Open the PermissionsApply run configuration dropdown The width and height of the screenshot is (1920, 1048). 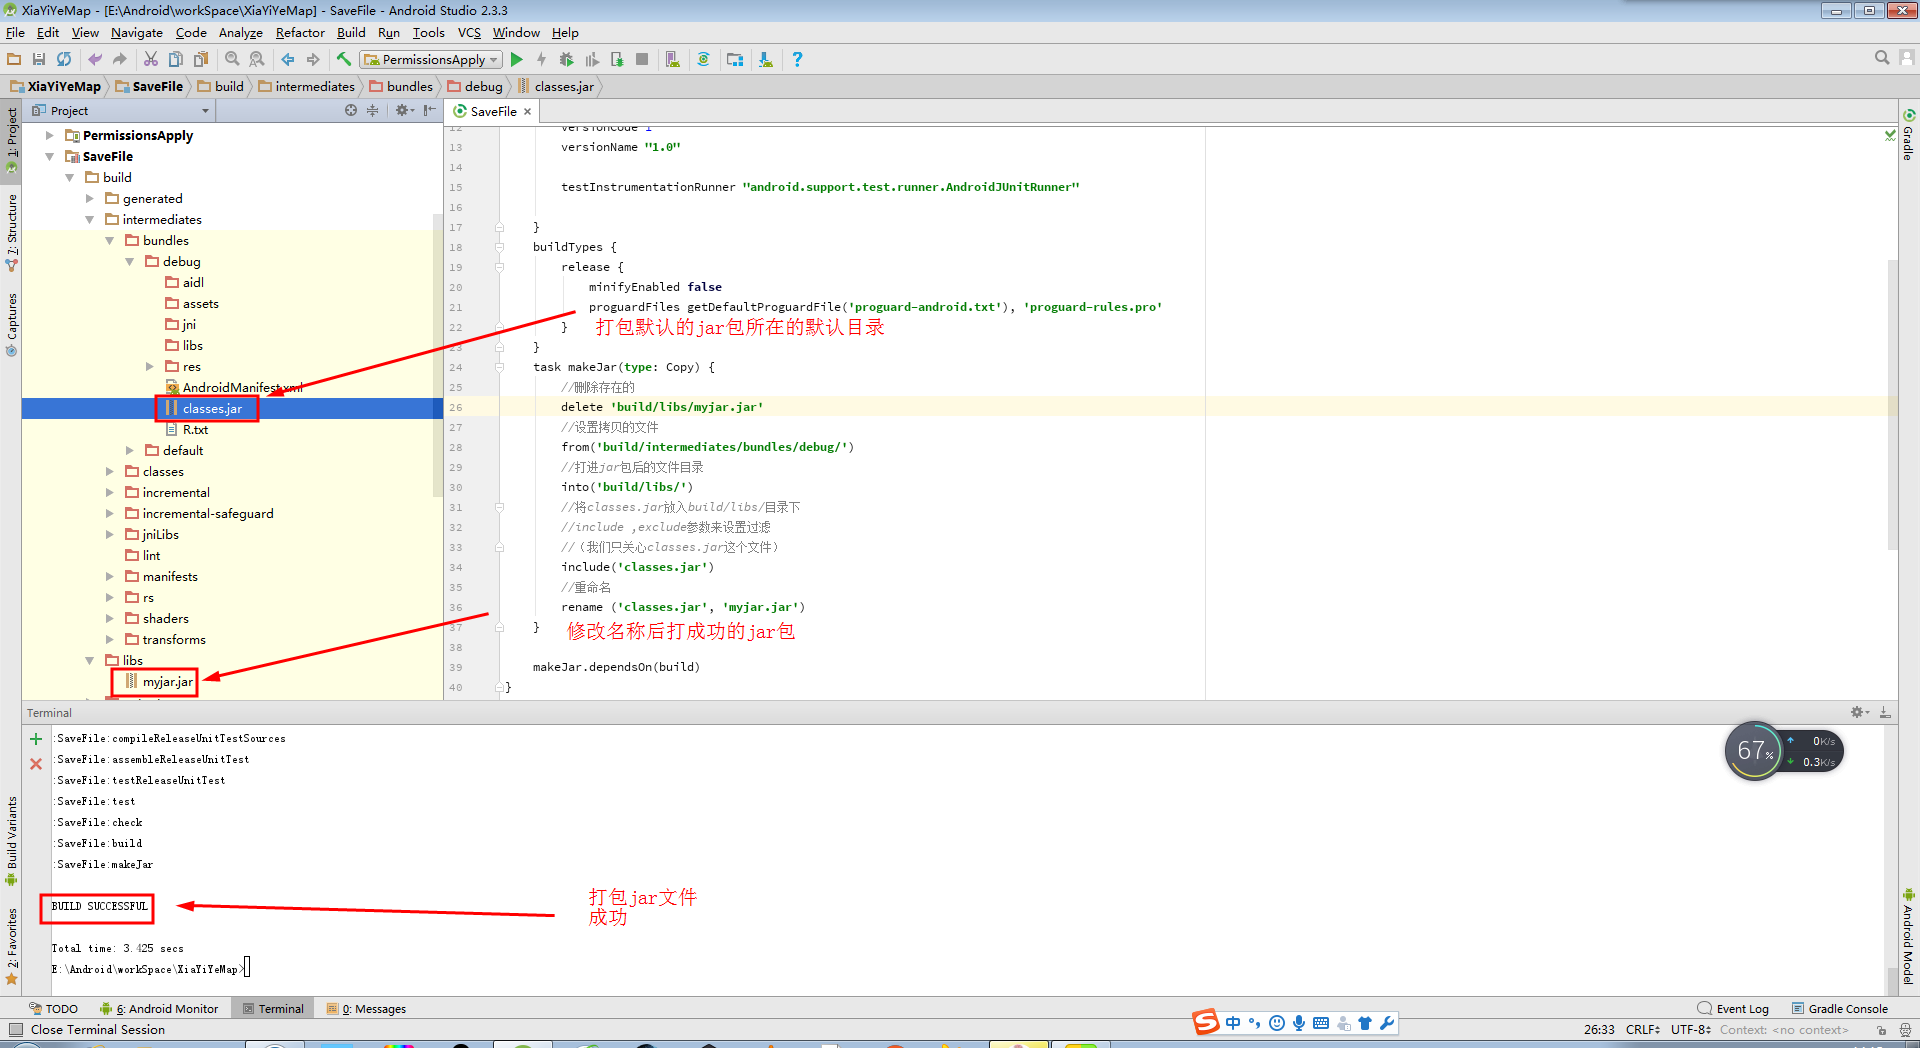pyautogui.click(x=431, y=60)
